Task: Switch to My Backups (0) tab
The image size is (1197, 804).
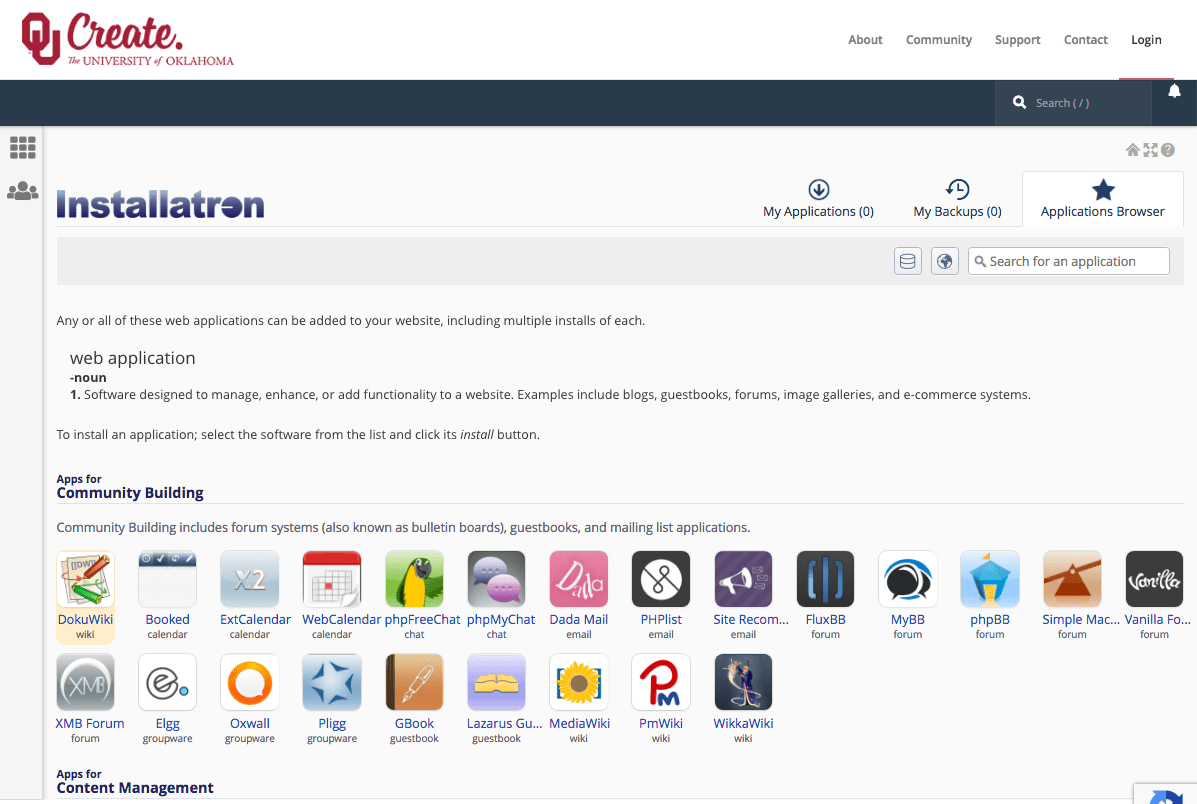Action: (x=957, y=199)
